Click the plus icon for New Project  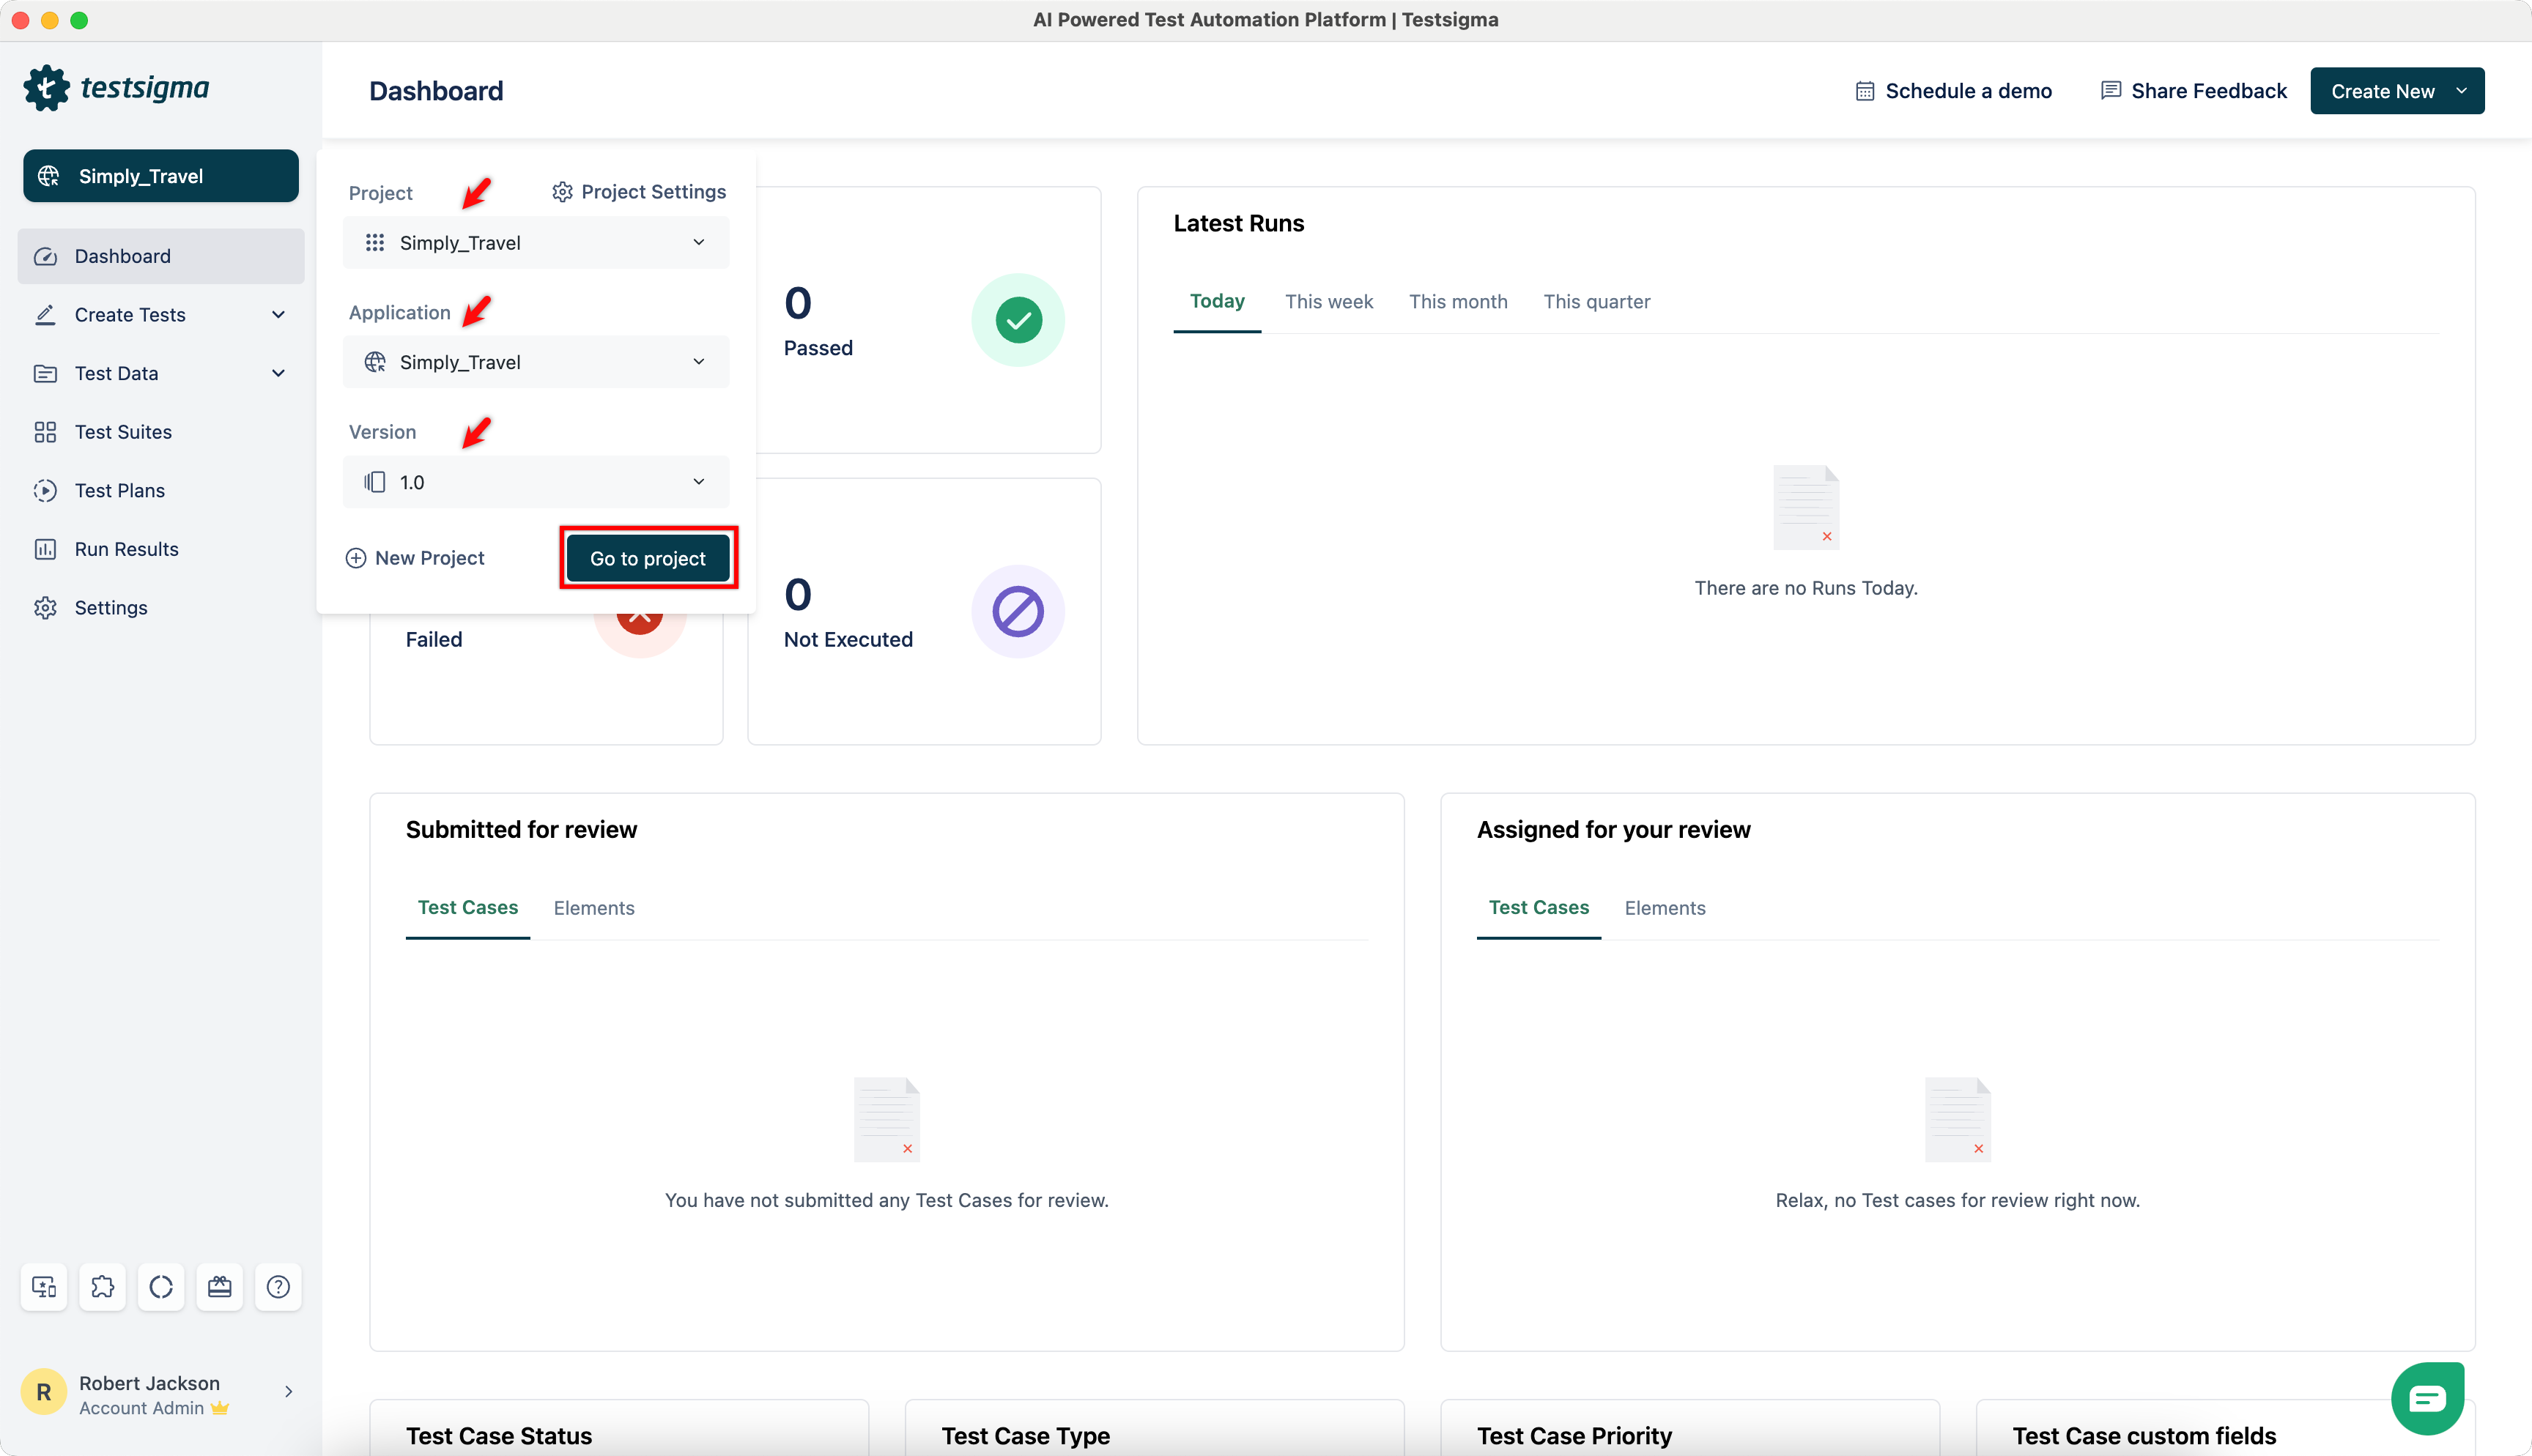[356, 558]
